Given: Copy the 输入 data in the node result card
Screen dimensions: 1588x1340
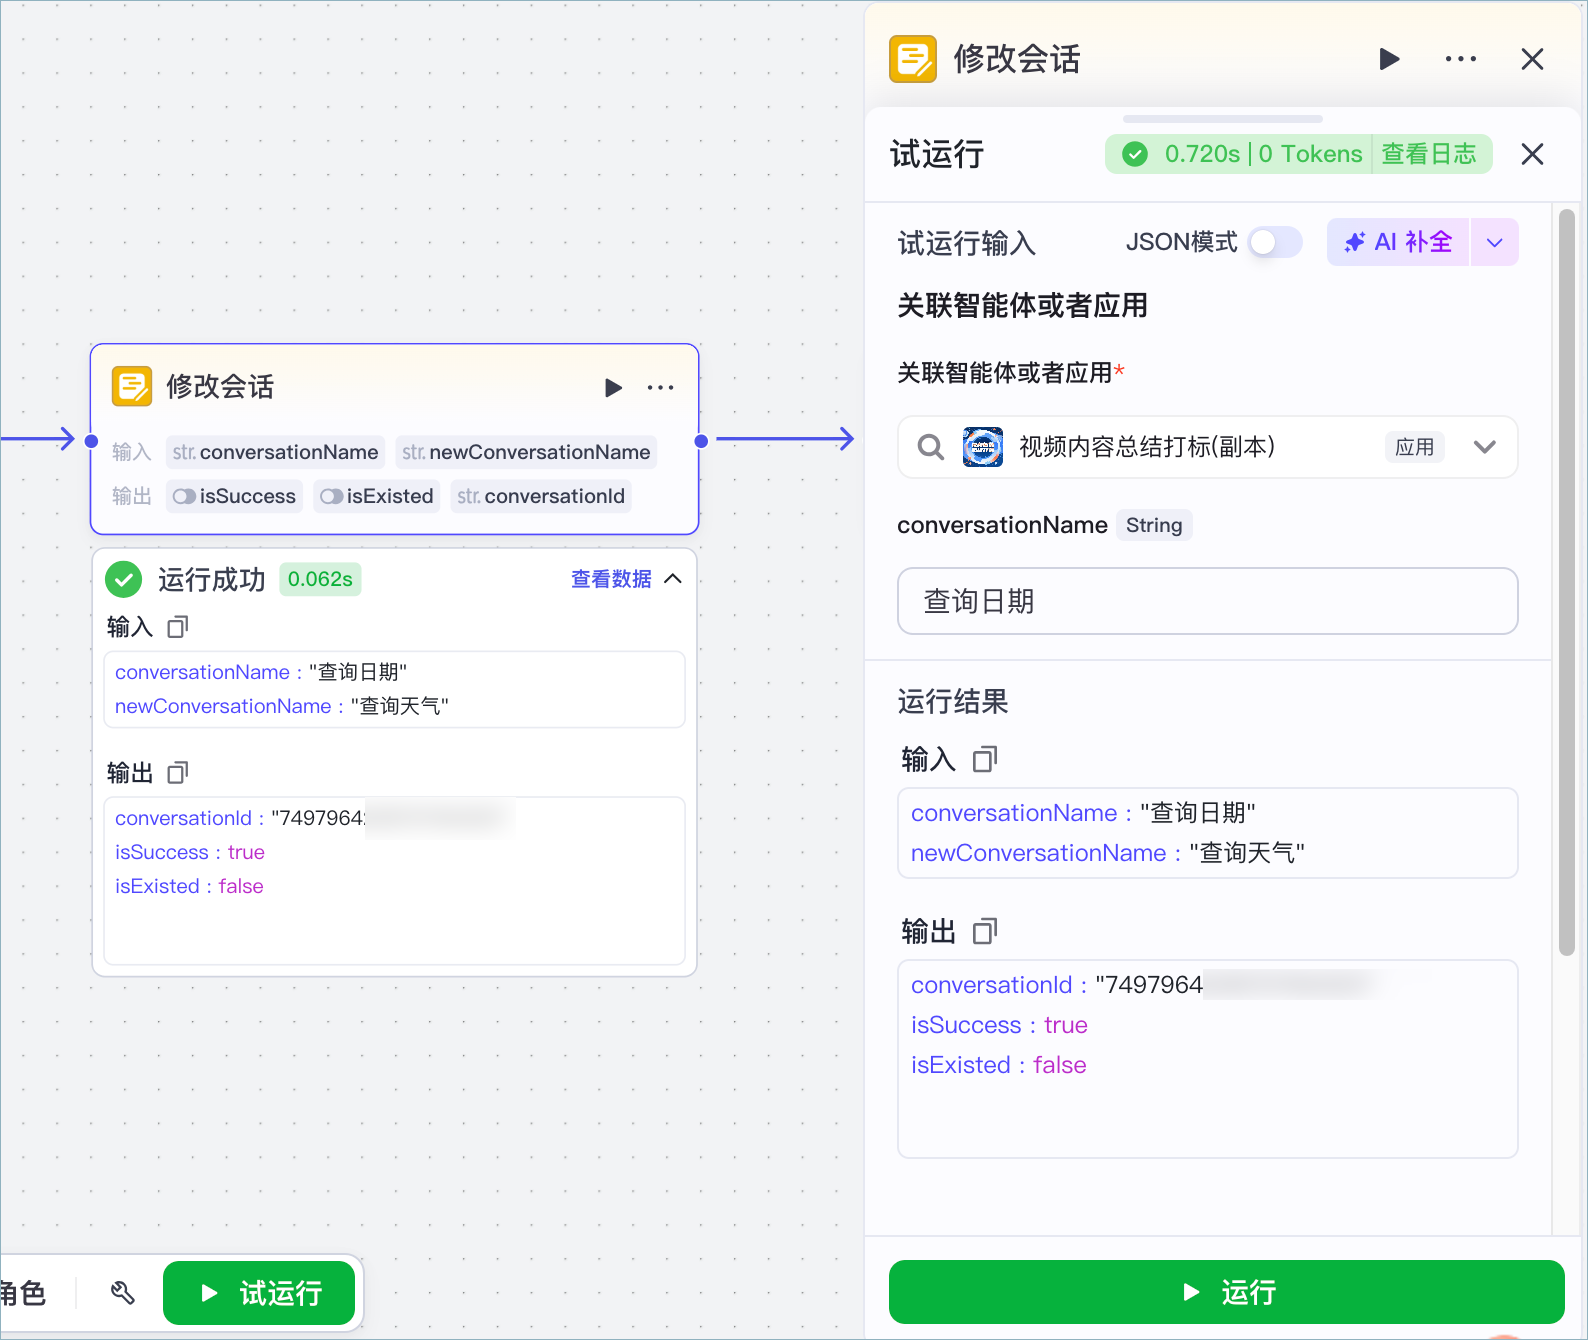Looking at the screenshot, I should click(177, 627).
